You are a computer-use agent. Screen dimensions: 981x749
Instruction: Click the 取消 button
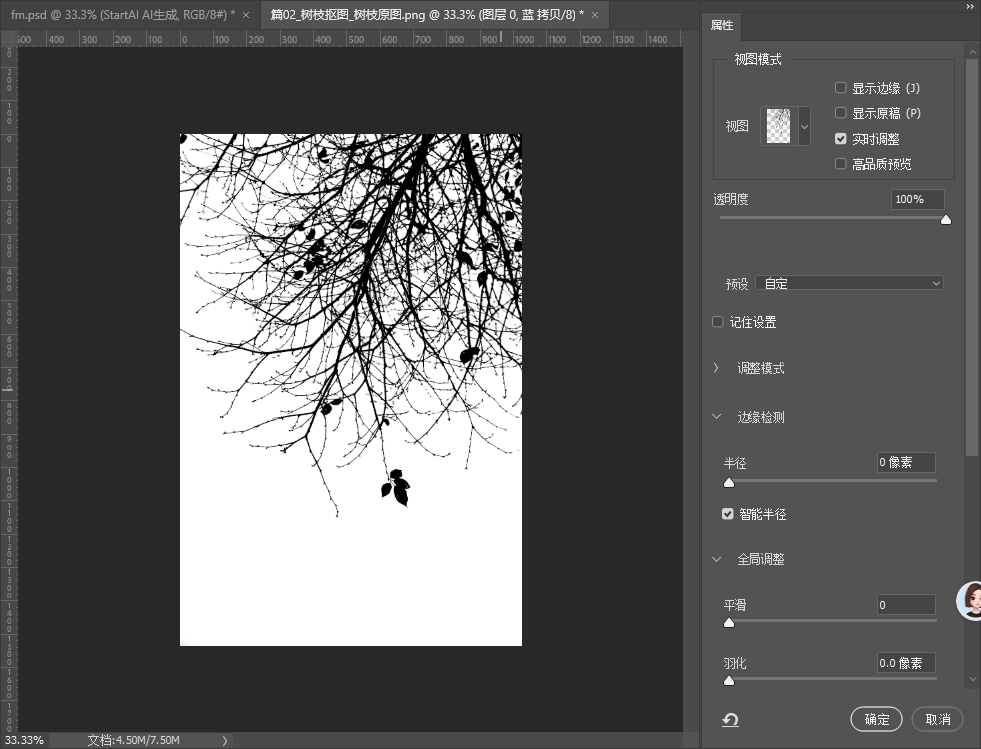[938, 719]
